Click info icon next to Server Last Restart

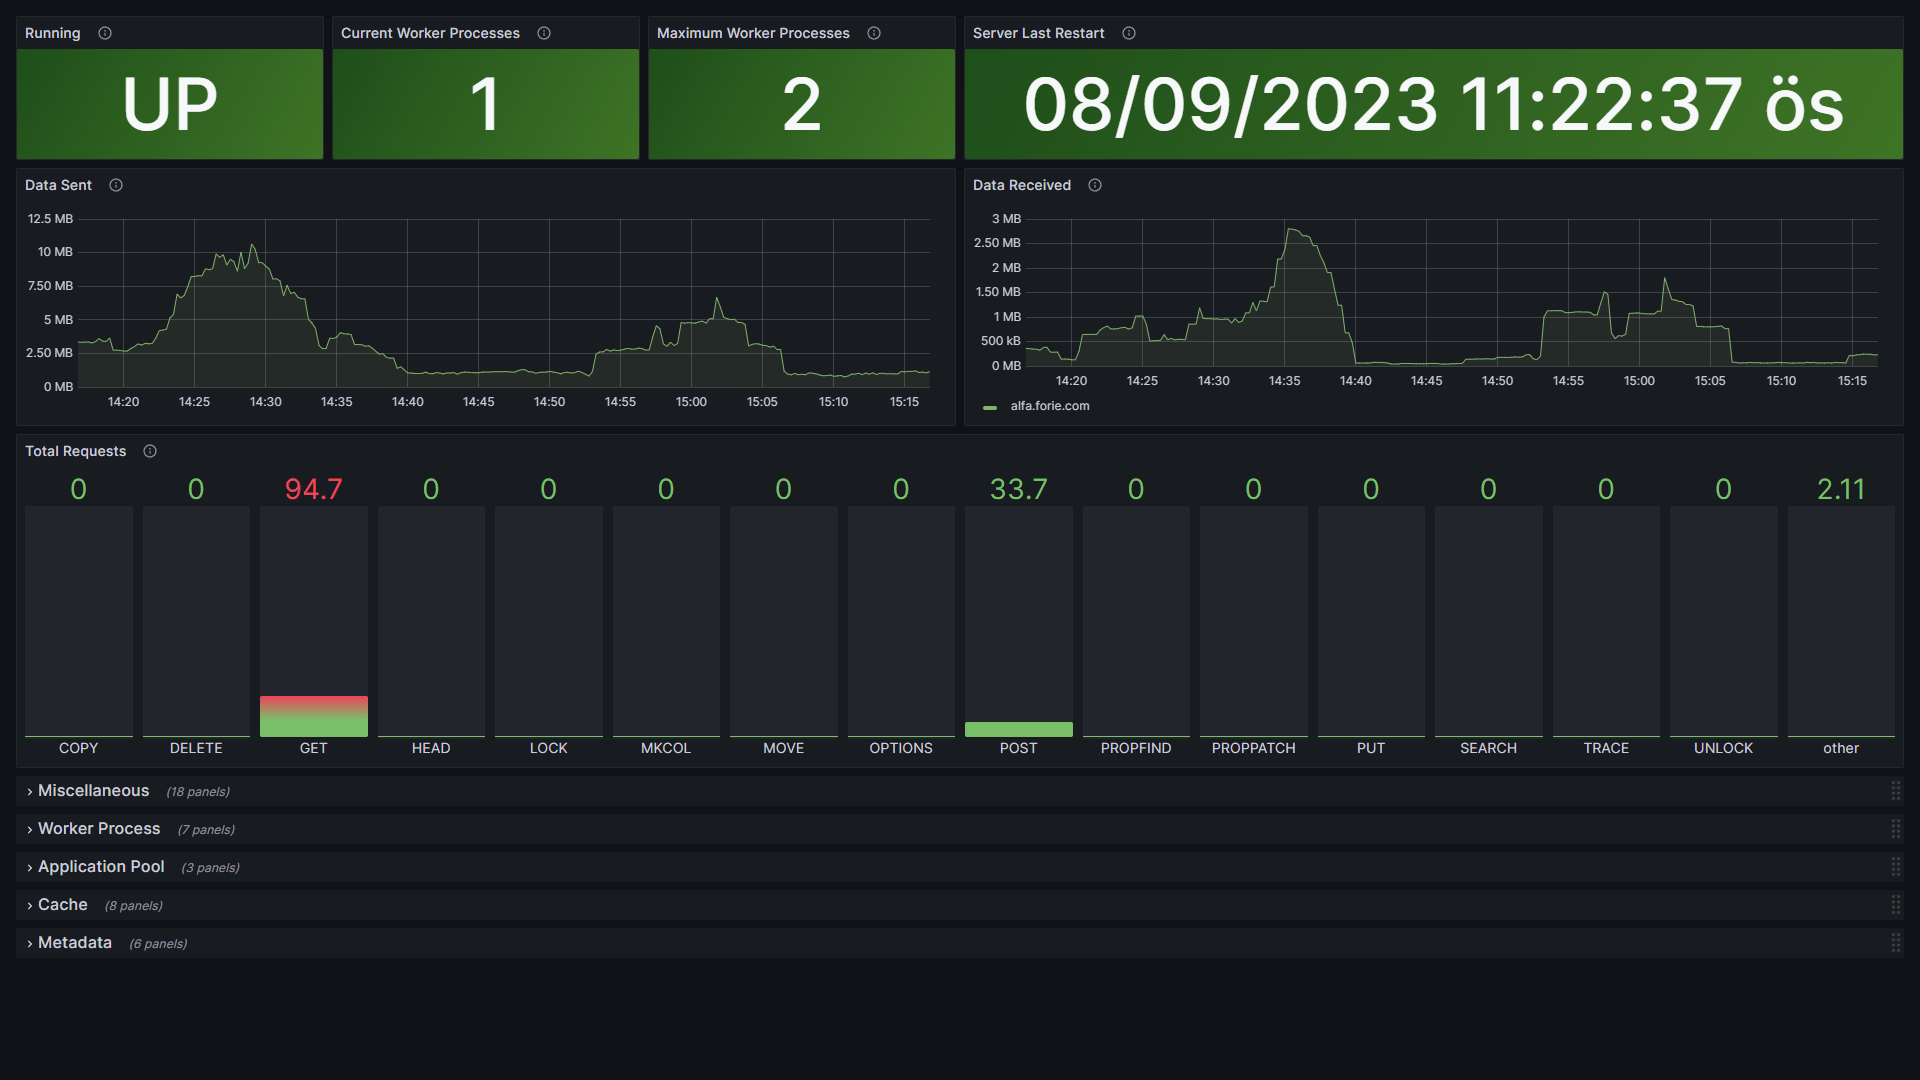(1129, 33)
